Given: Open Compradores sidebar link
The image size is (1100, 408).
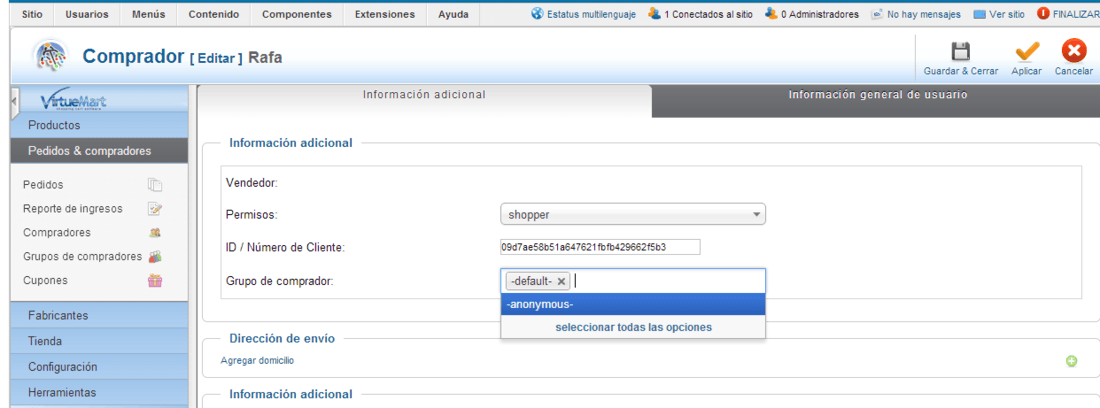Looking at the screenshot, I should tap(57, 233).
